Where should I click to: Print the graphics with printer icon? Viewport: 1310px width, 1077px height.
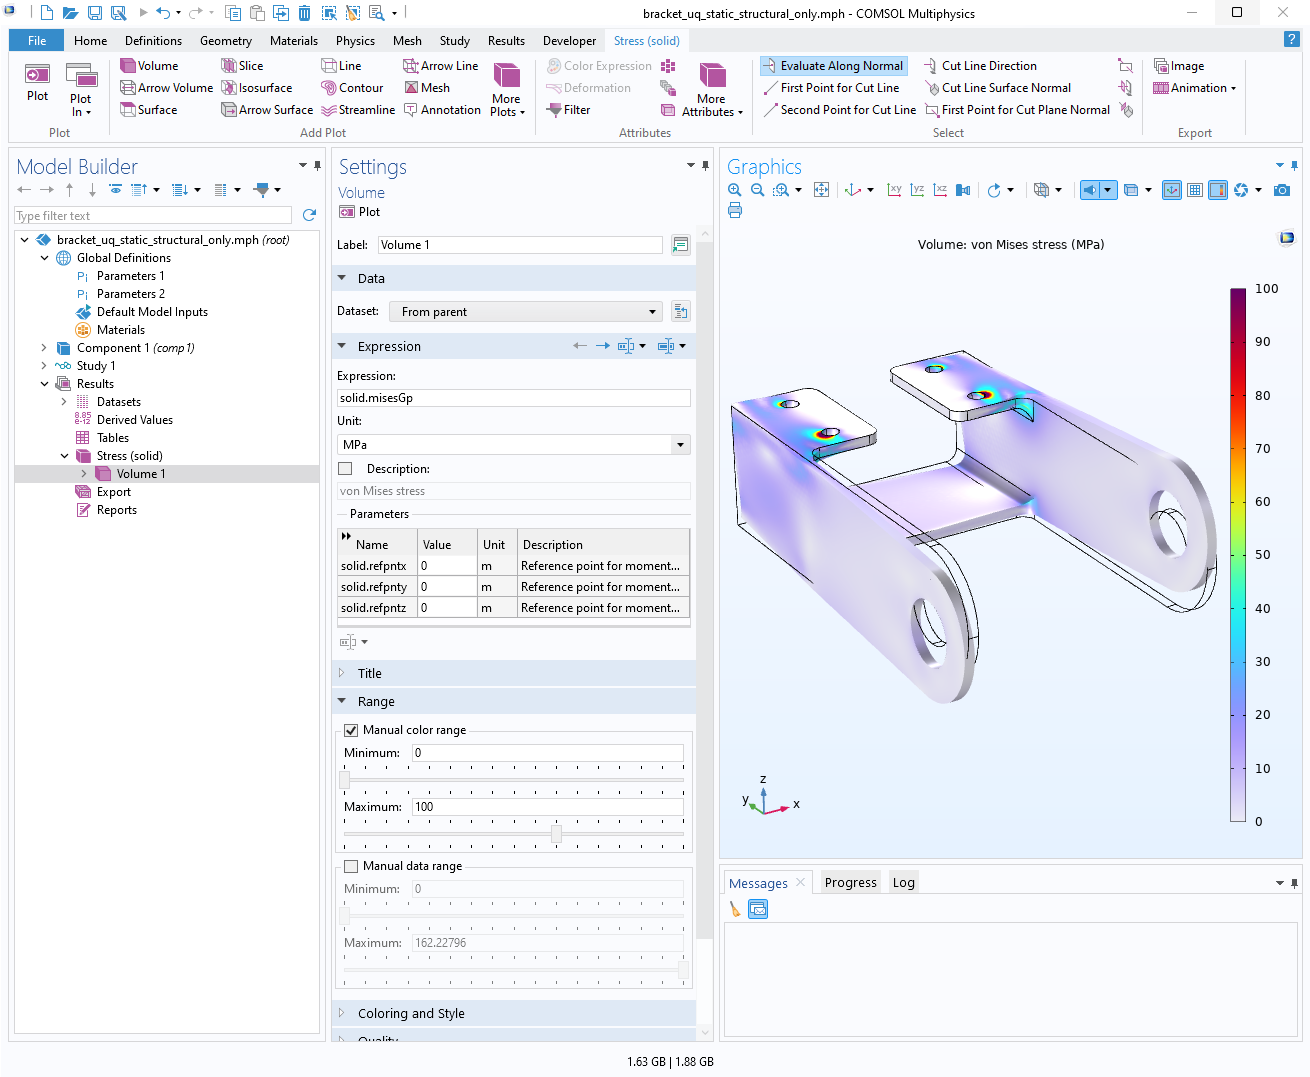point(735,210)
